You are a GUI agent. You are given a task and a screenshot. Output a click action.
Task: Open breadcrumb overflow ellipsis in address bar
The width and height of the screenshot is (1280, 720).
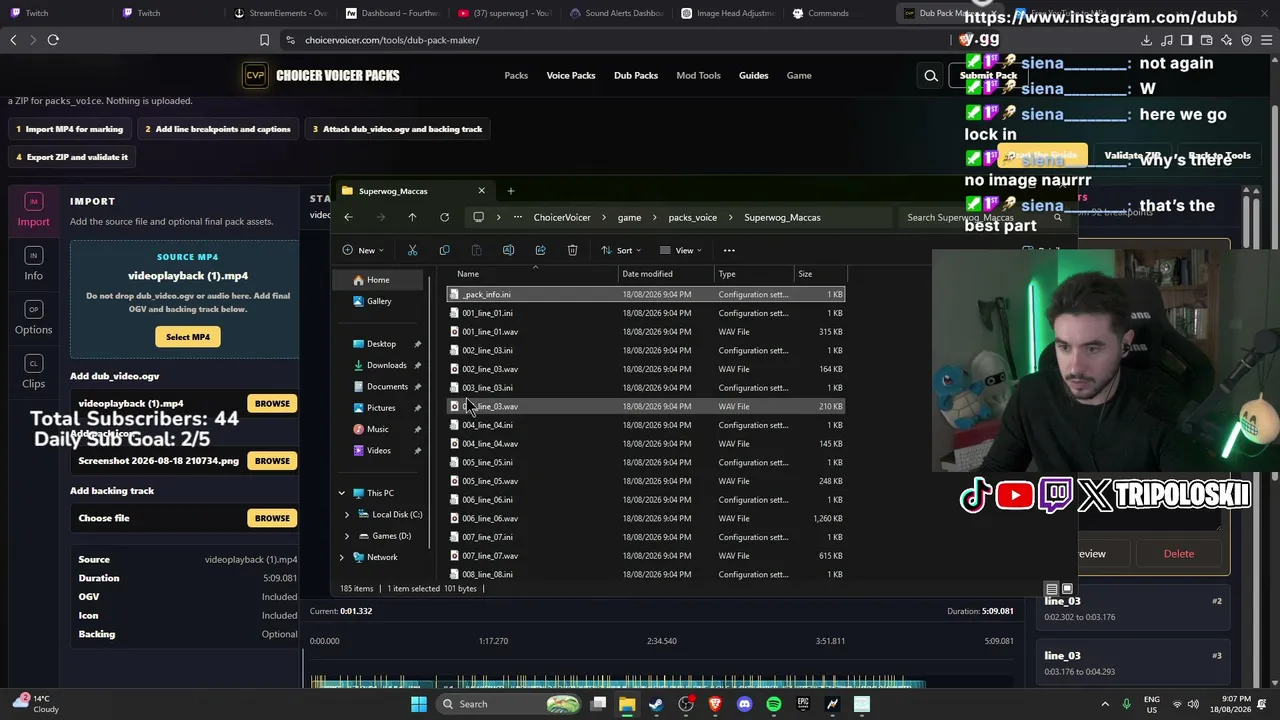(x=518, y=217)
